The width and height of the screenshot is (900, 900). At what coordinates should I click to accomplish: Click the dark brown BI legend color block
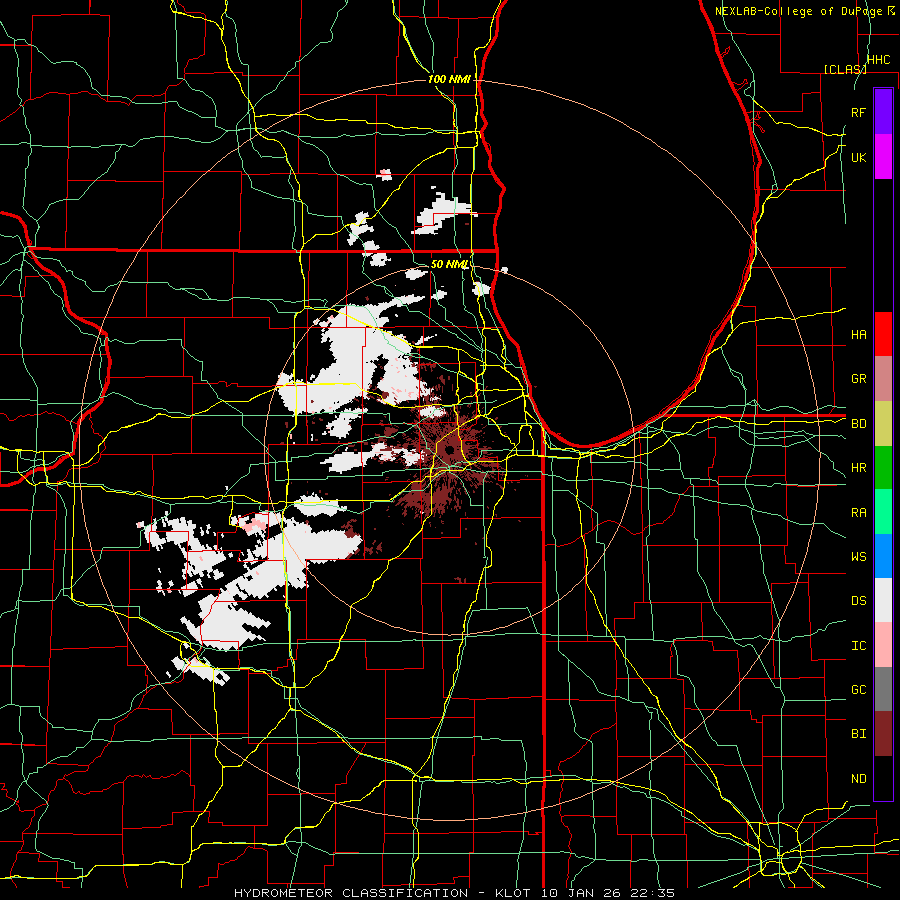tap(883, 734)
